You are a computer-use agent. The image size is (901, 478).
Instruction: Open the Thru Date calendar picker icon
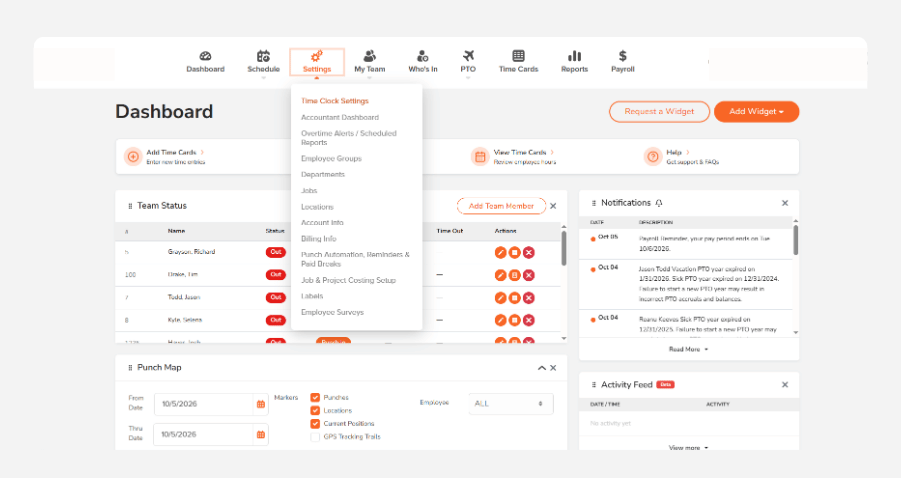pos(261,434)
